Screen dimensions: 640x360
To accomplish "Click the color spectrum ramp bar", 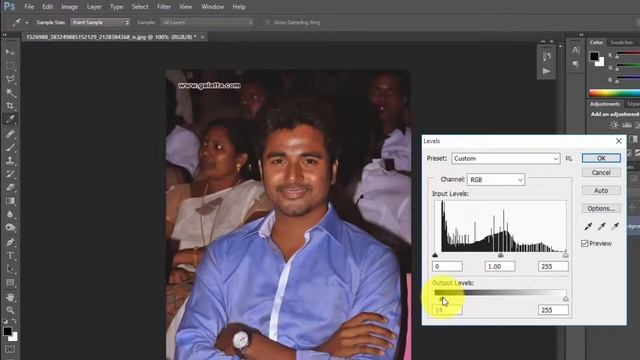I will coord(614,93).
